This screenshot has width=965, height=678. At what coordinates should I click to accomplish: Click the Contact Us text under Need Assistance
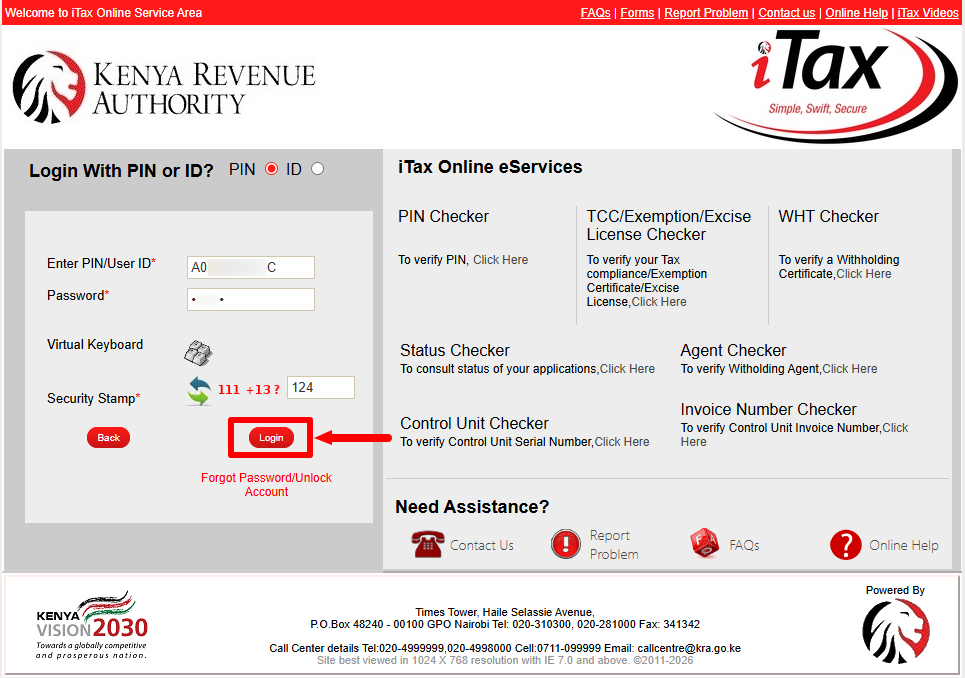(482, 545)
